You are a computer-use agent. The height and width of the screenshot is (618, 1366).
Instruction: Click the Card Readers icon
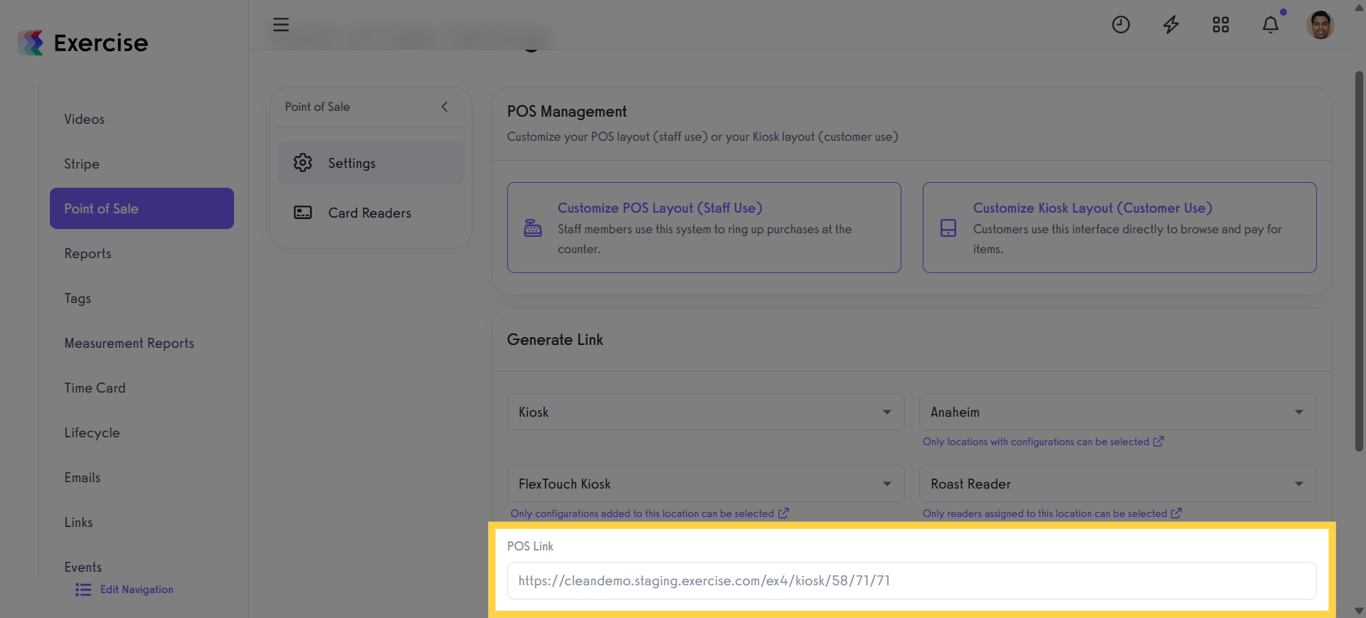tap(303, 213)
